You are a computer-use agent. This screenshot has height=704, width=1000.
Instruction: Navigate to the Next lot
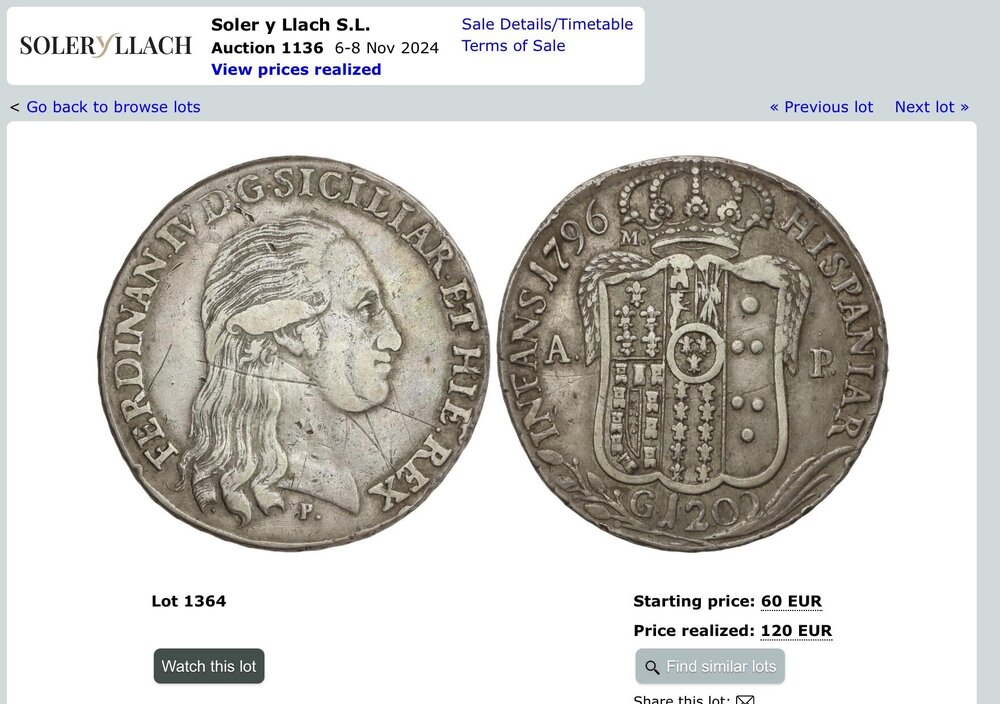click(932, 107)
